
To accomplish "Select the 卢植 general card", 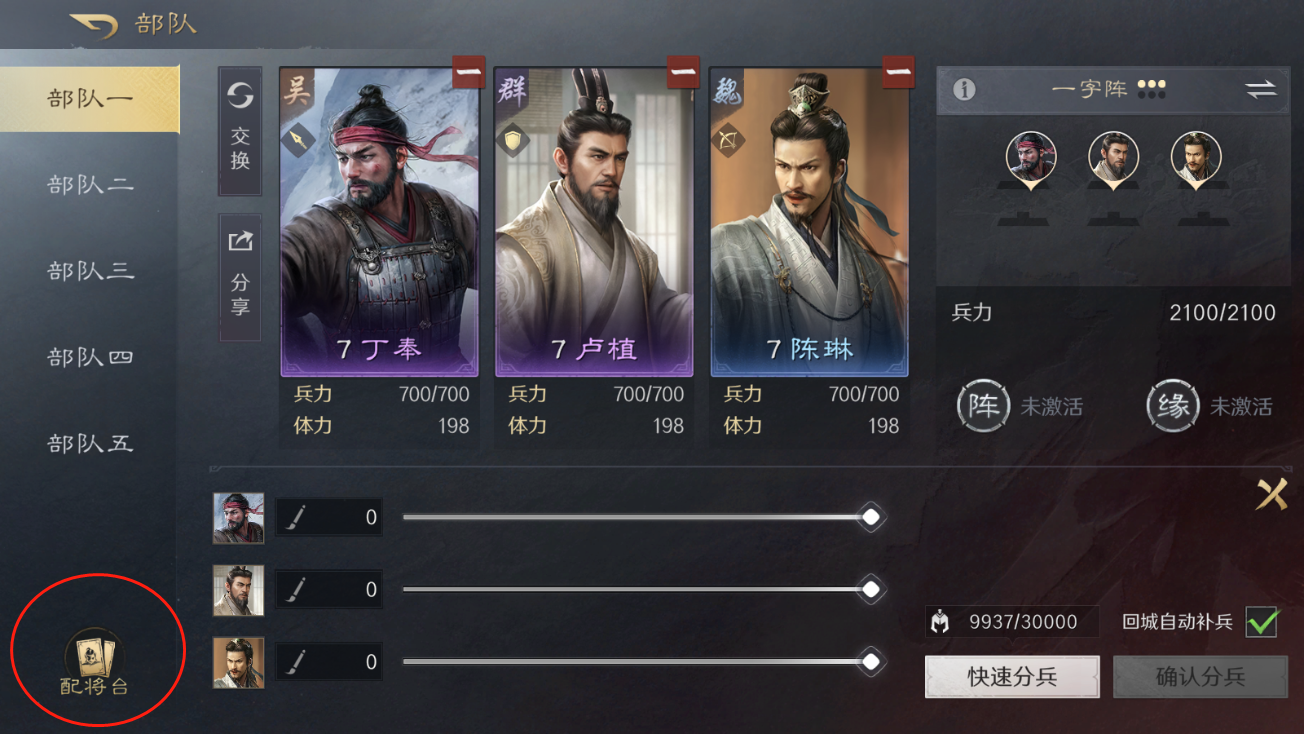I will tap(594, 222).
